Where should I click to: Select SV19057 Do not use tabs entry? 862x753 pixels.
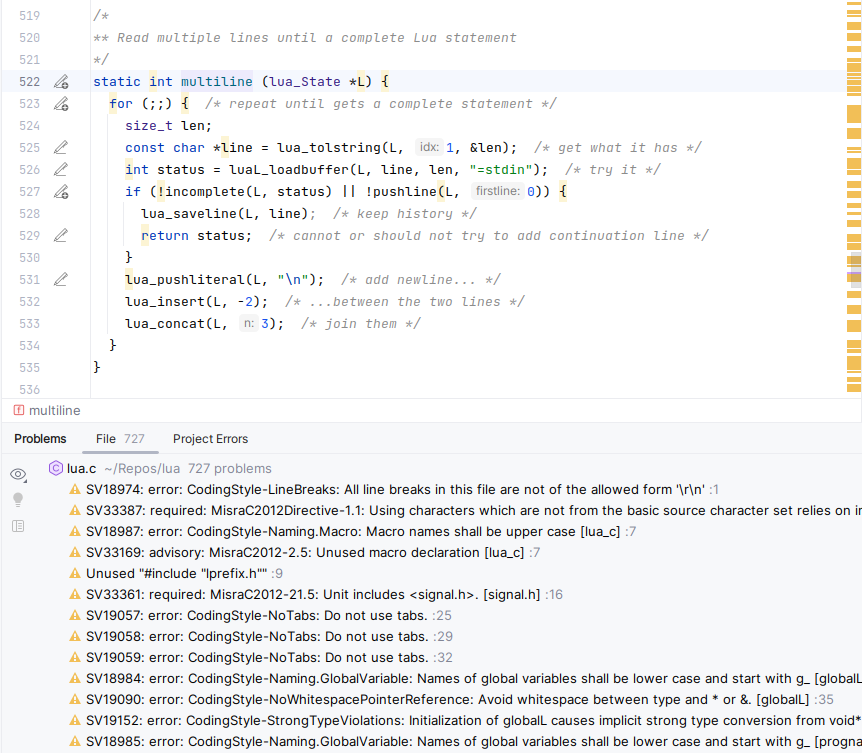click(x=260, y=616)
